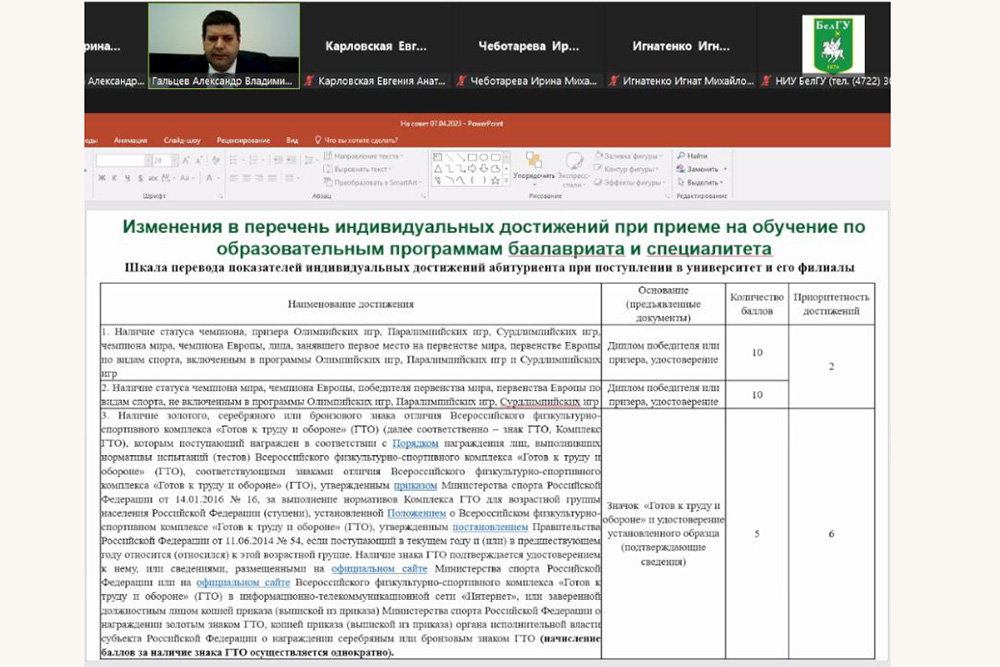Click muted microphone icon of Карловская Евгения
The height and width of the screenshot is (667, 1000).
(x=310, y=81)
